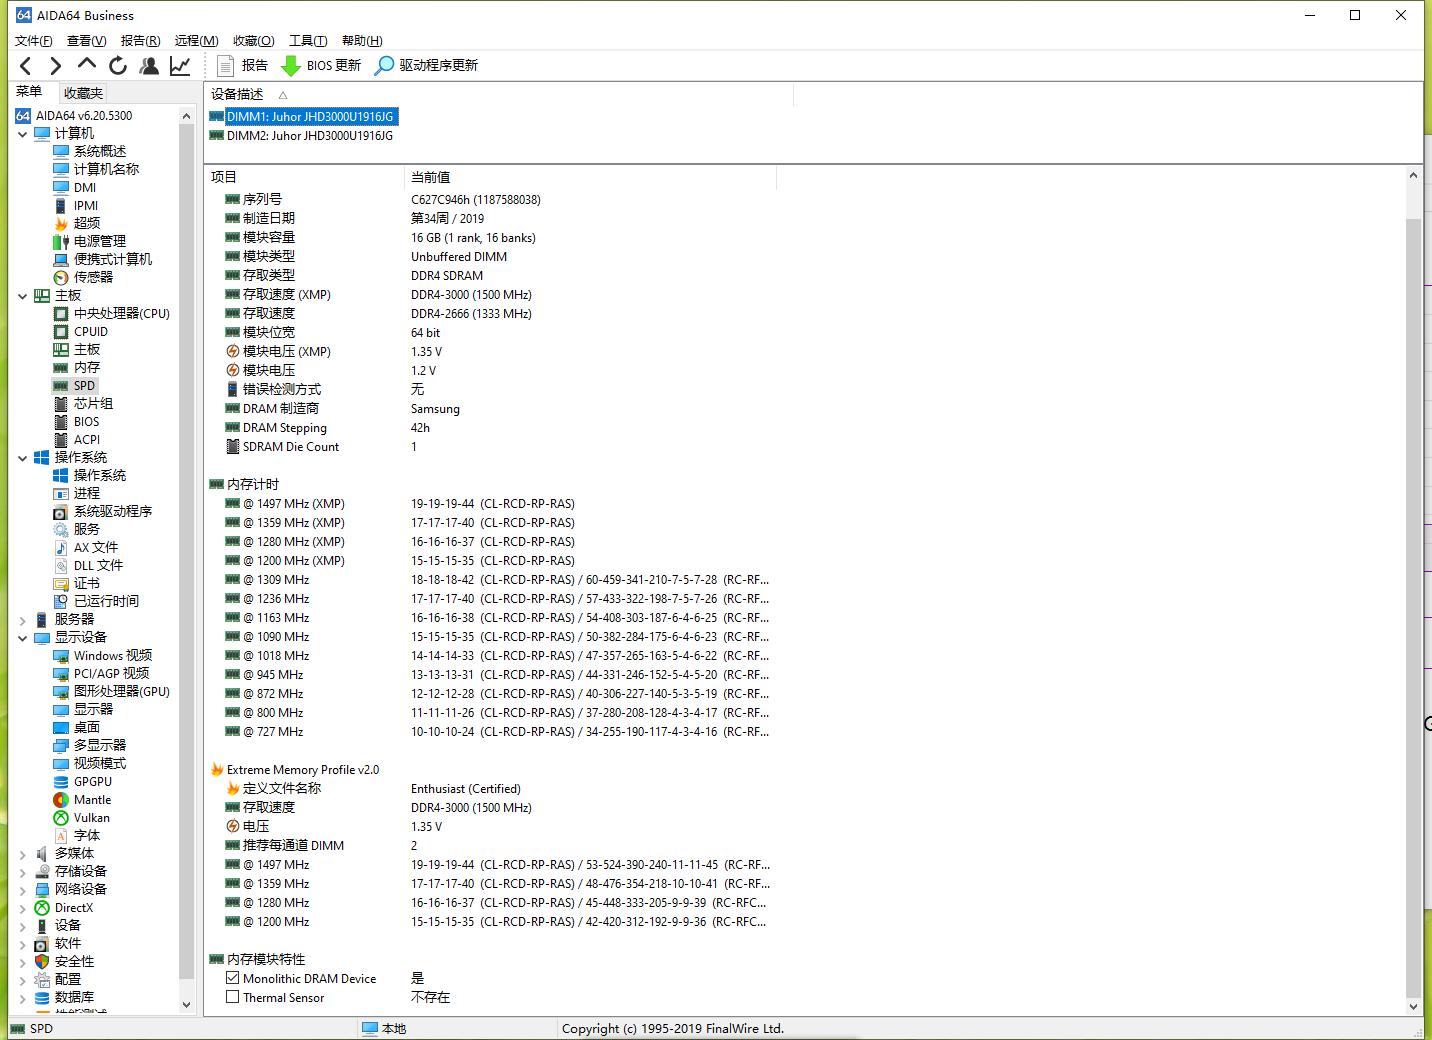Select 字体 in the sidebar

coord(87,835)
